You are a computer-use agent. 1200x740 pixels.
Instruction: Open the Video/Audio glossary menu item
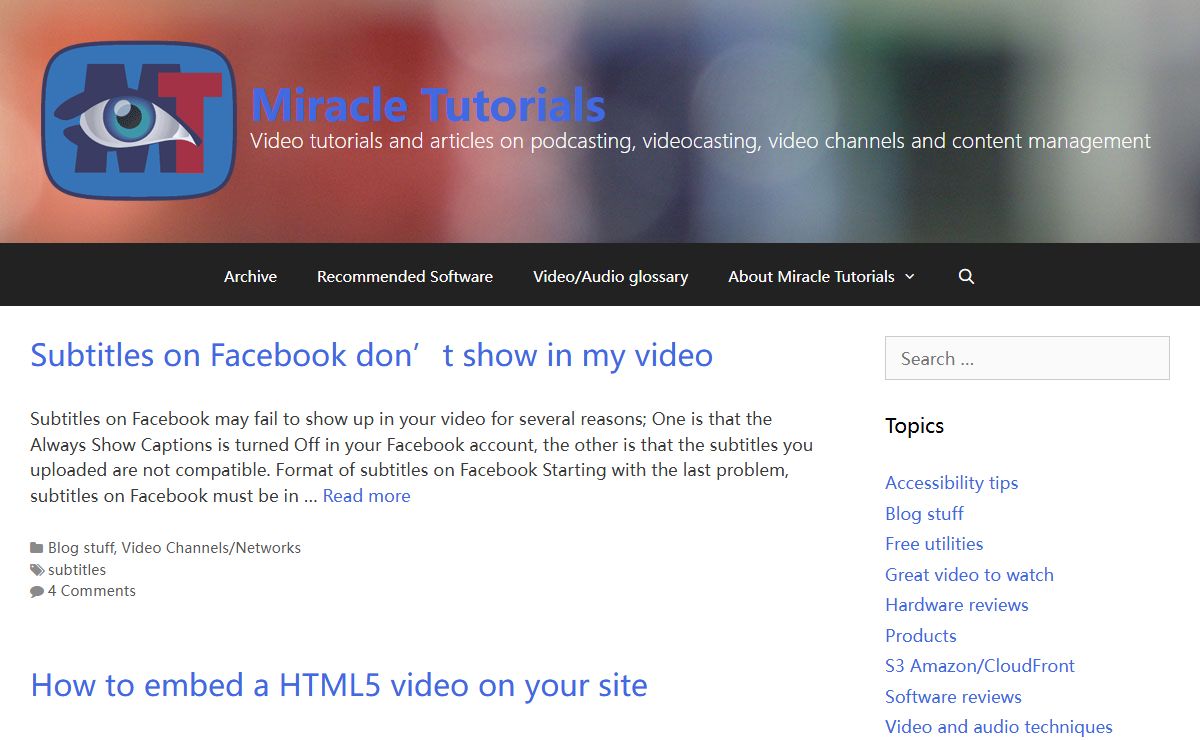[x=611, y=276]
